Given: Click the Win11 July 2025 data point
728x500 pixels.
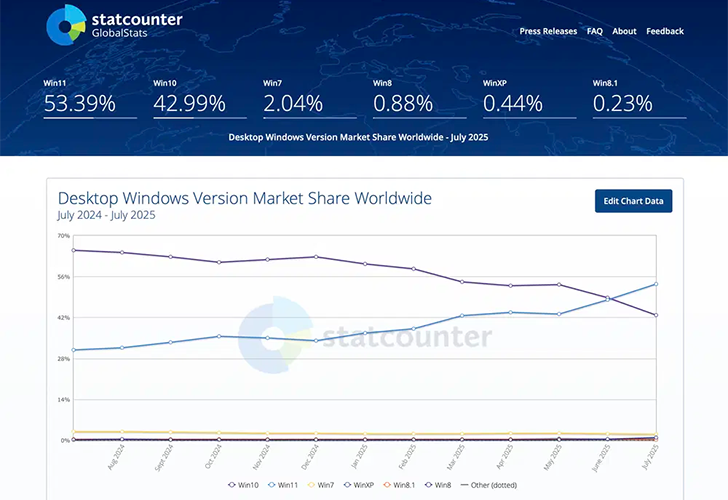Looking at the screenshot, I should pyautogui.click(x=656, y=284).
